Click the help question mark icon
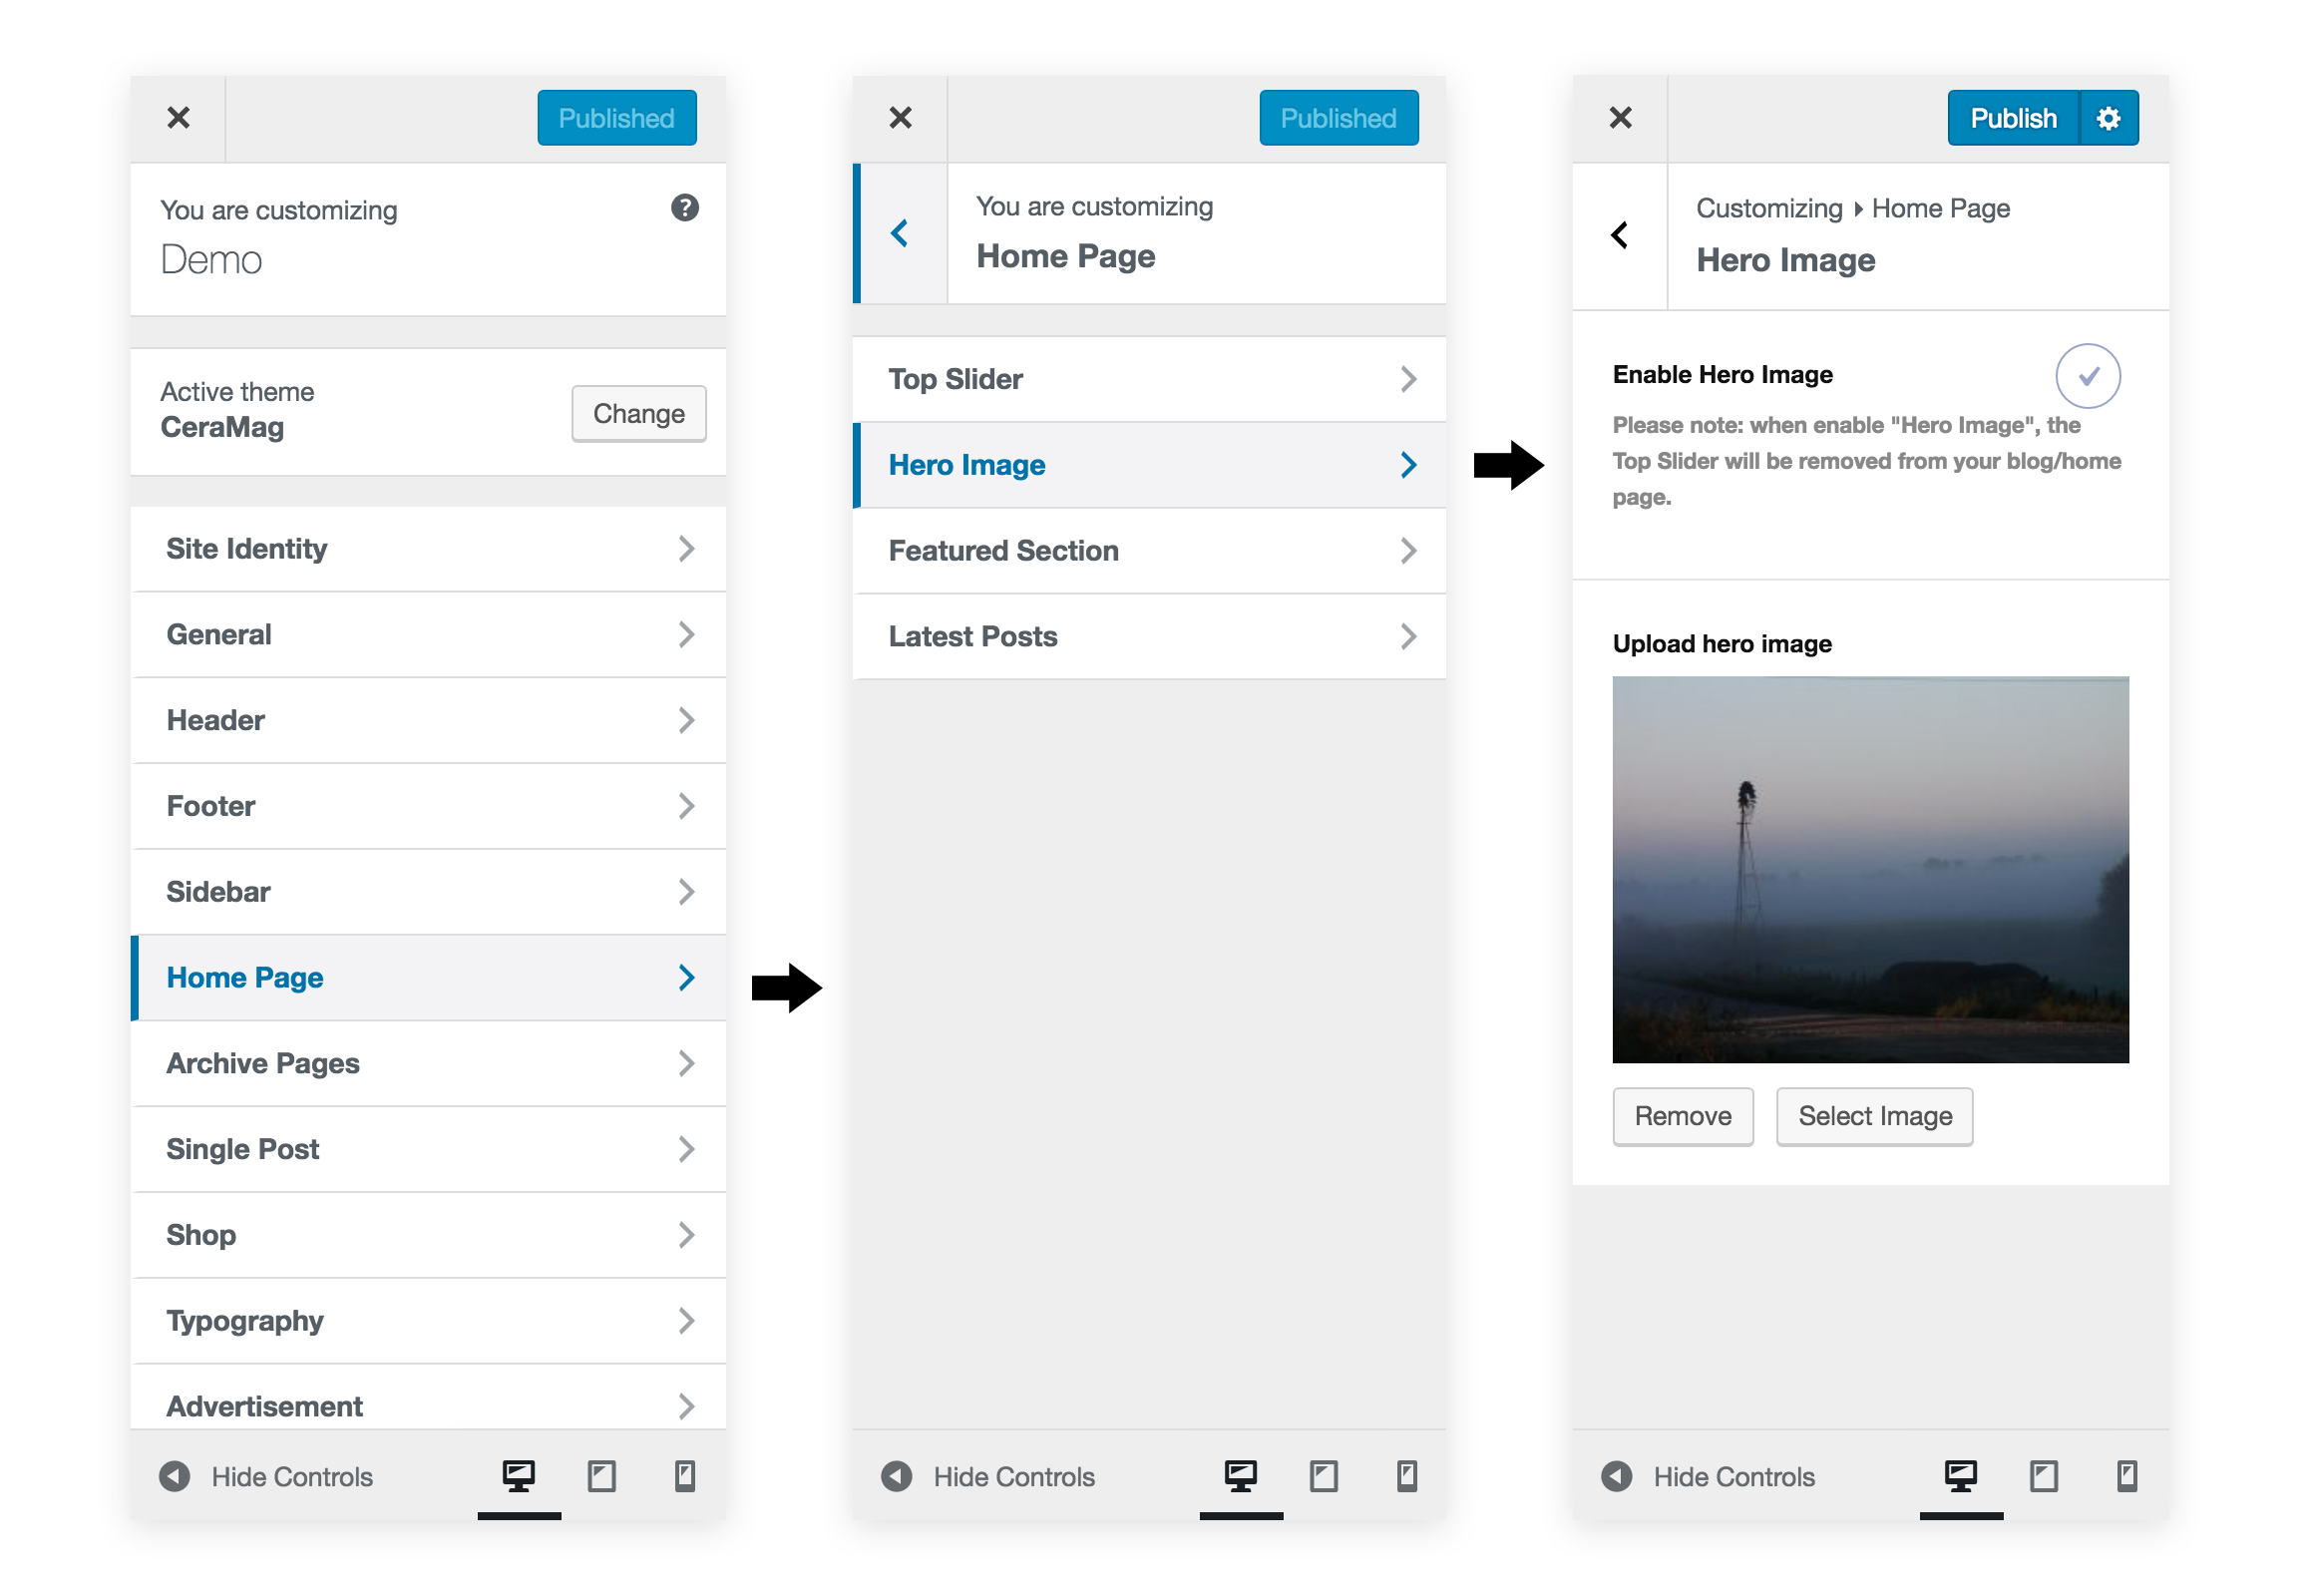The image size is (2305, 1596). click(x=684, y=208)
